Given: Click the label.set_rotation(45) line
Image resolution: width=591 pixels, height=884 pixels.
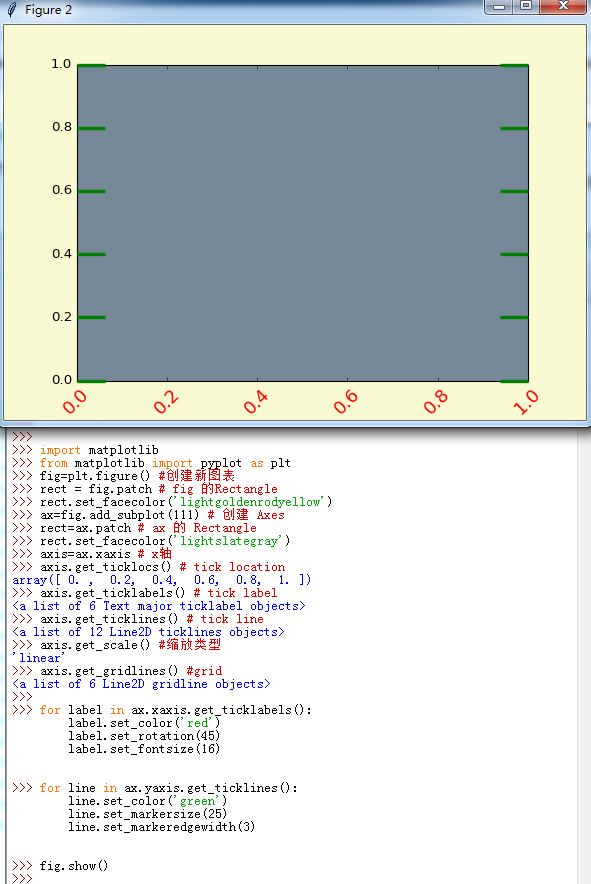Looking at the screenshot, I should [x=144, y=736].
